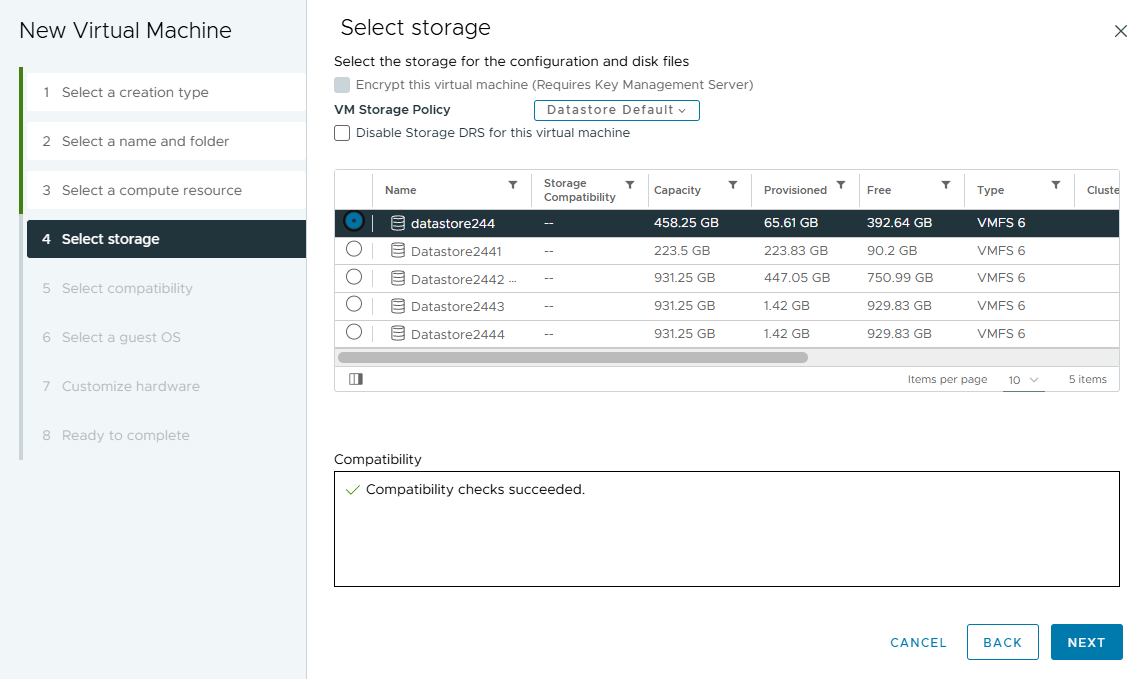
Task: Select the Datastore2441 radio button
Action: [354, 249]
